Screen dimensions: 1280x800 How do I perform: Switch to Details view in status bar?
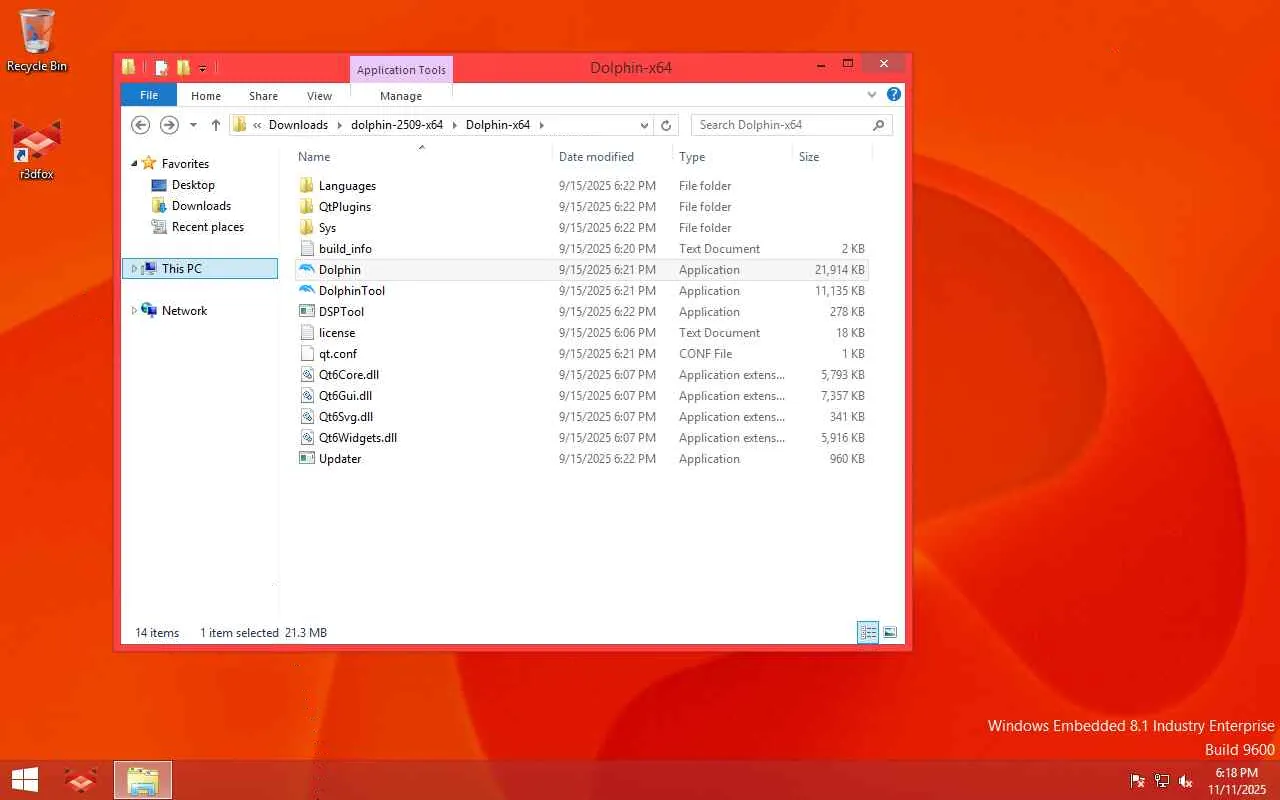click(868, 632)
